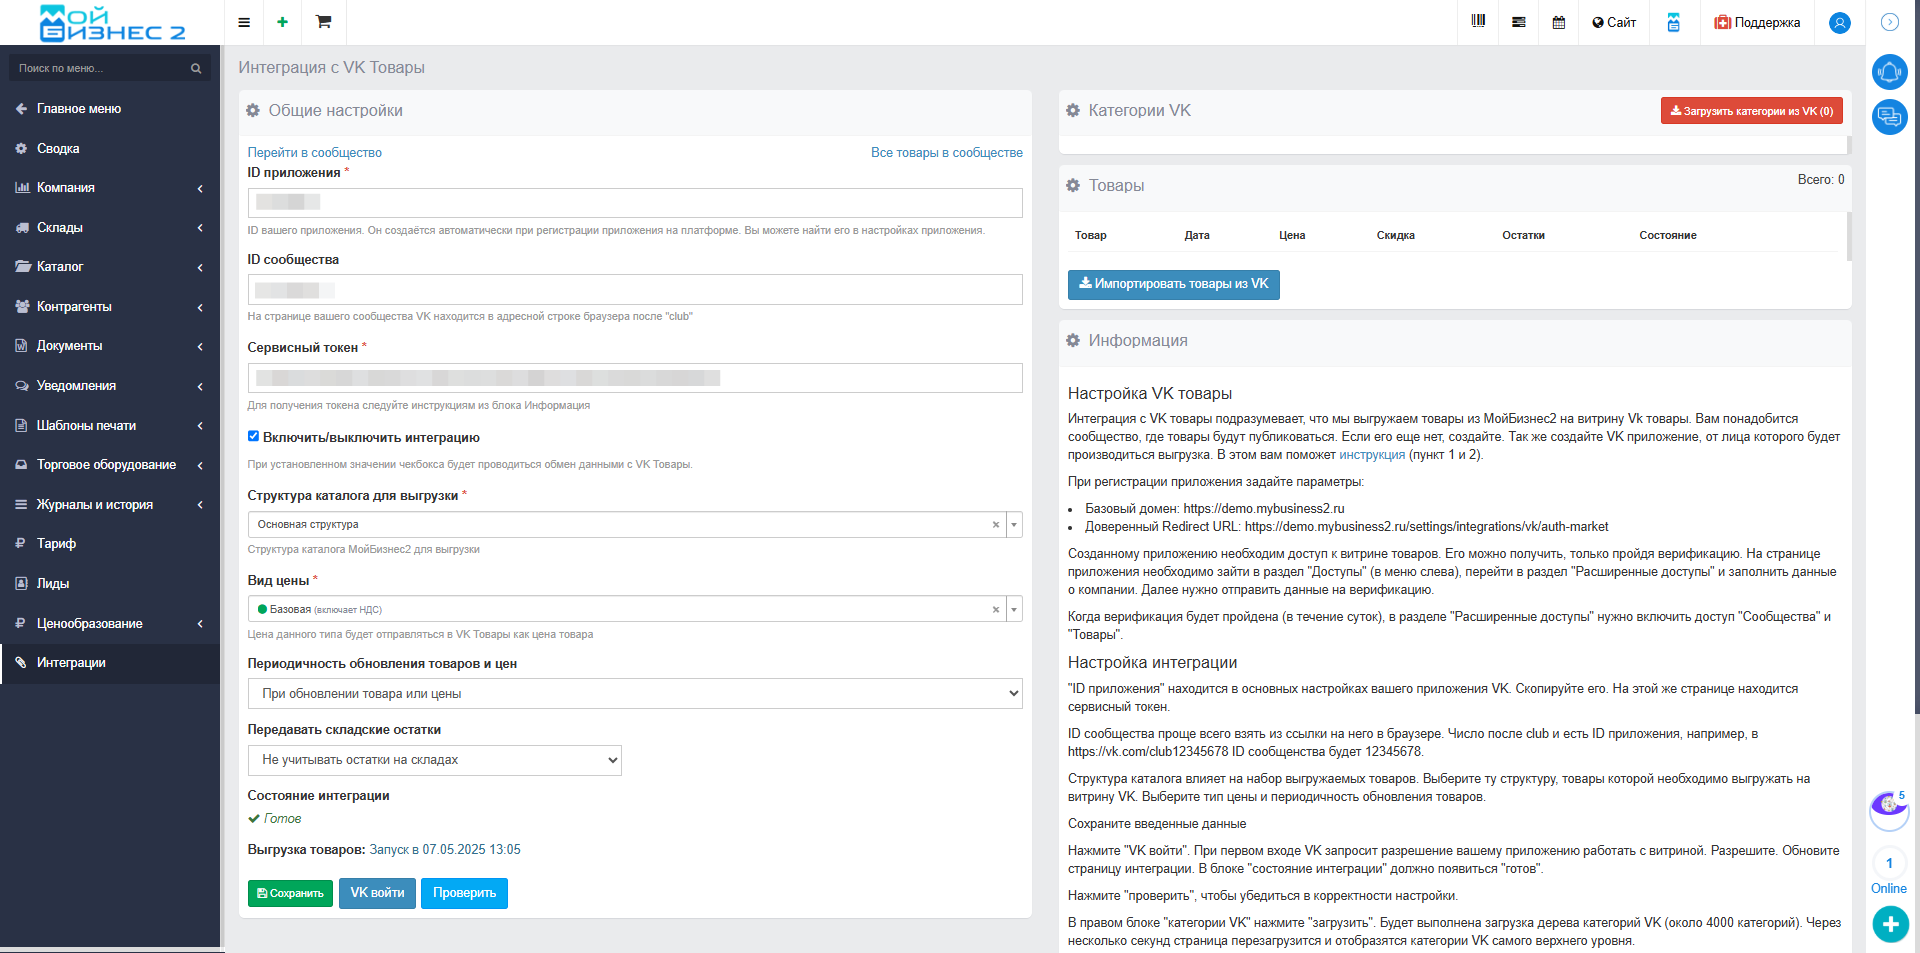Open the Сайт globe link
The height and width of the screenshot is (953, 1920).
click(1614, 22)
